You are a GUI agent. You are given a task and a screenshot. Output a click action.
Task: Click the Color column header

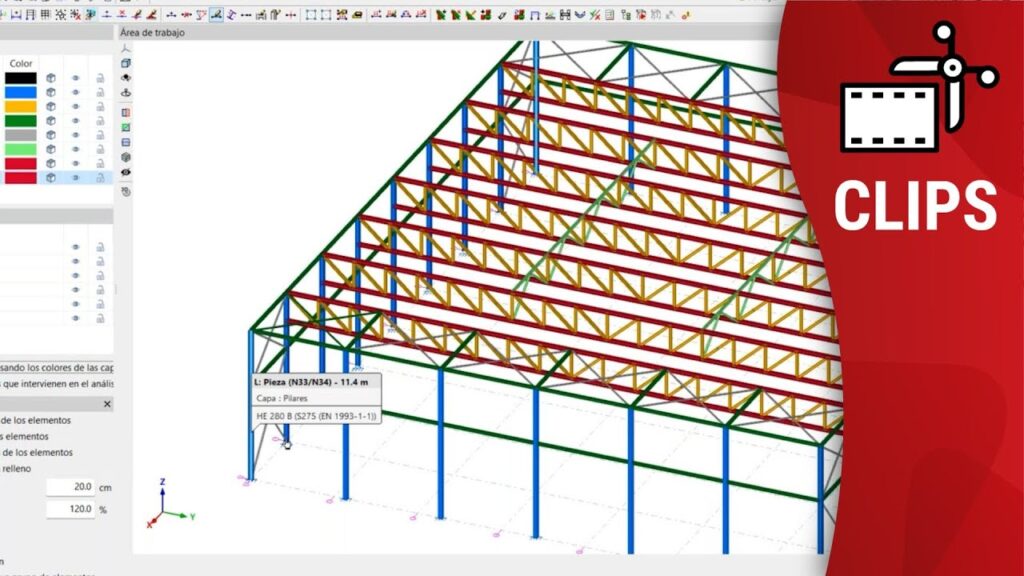coord(21,63)
